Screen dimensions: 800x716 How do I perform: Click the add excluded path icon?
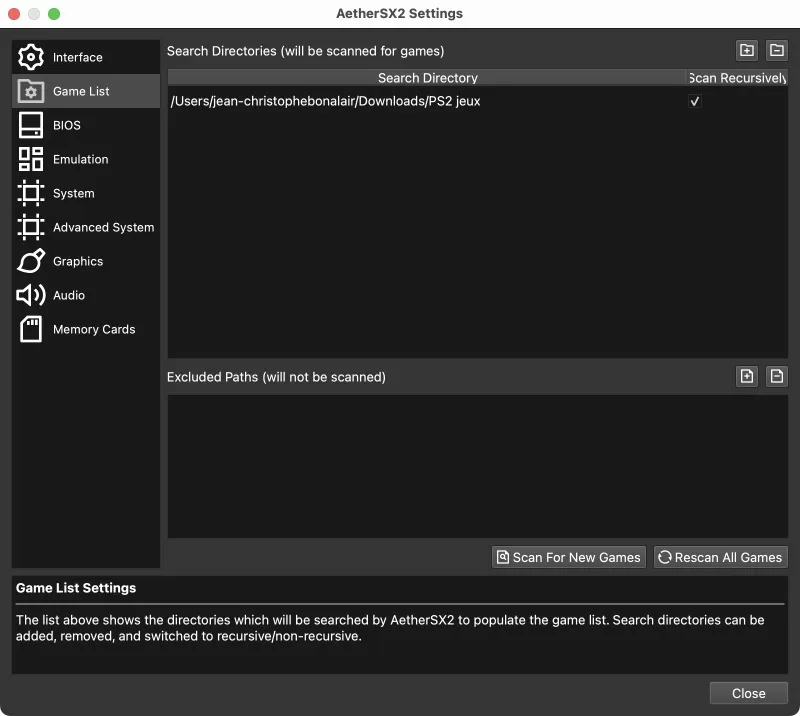(746, 376)
